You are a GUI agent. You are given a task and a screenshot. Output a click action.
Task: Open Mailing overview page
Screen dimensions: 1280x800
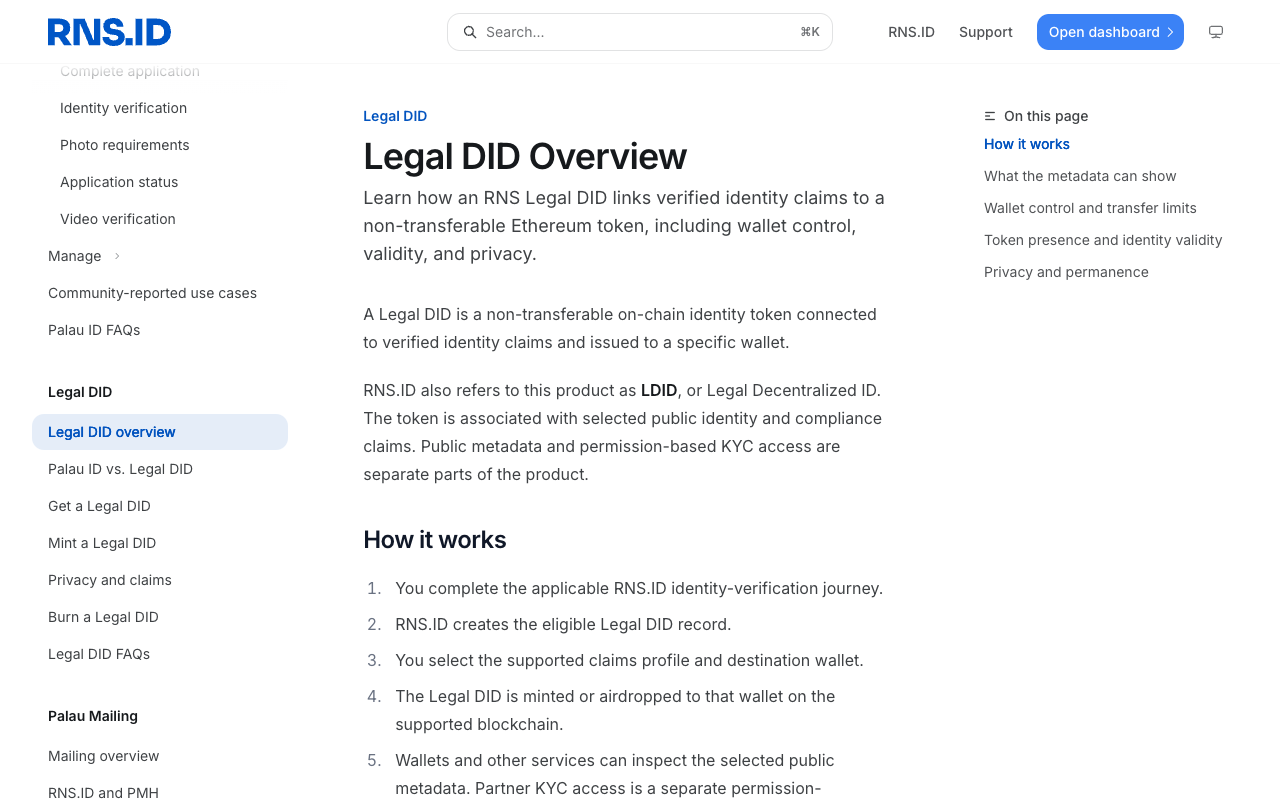(x=104, y=756)
